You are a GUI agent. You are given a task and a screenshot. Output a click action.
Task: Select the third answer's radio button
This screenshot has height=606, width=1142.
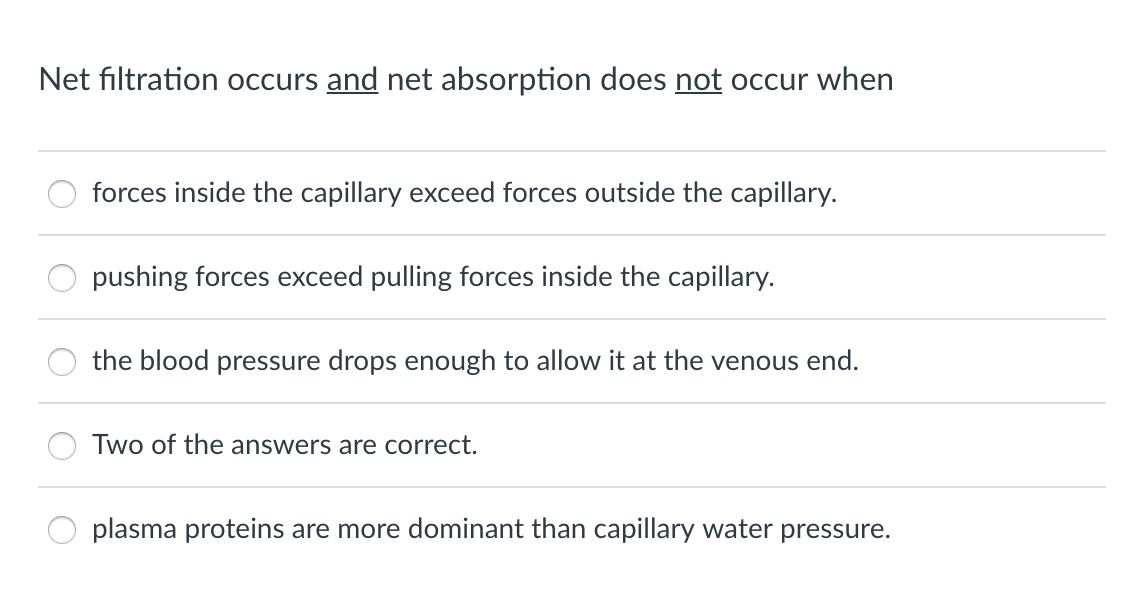(61, 362)
